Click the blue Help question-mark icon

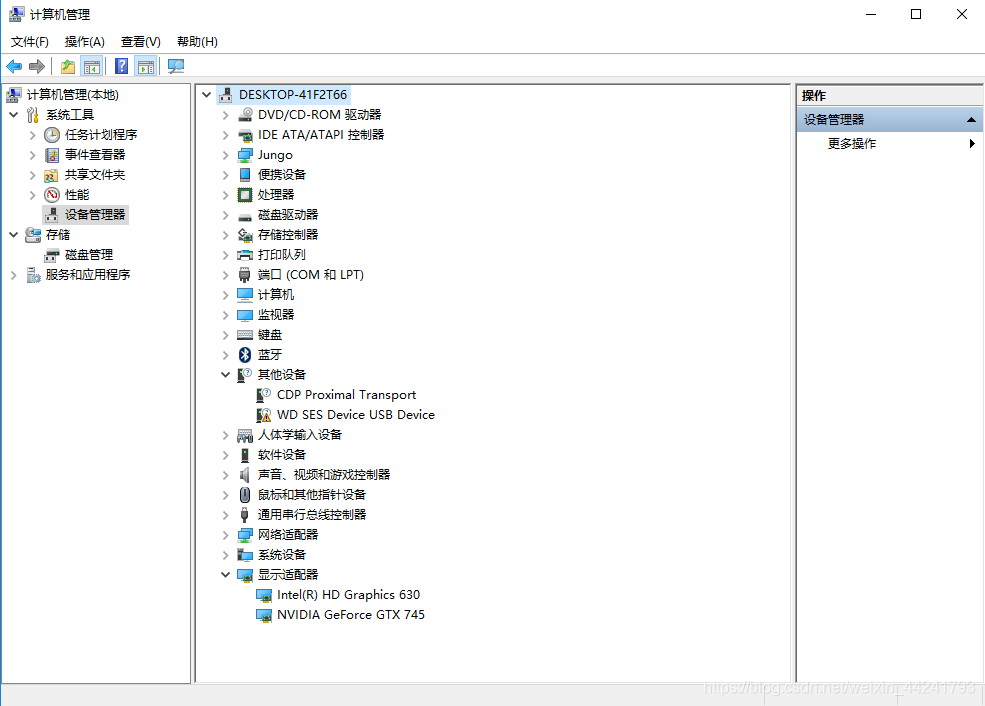122,67
